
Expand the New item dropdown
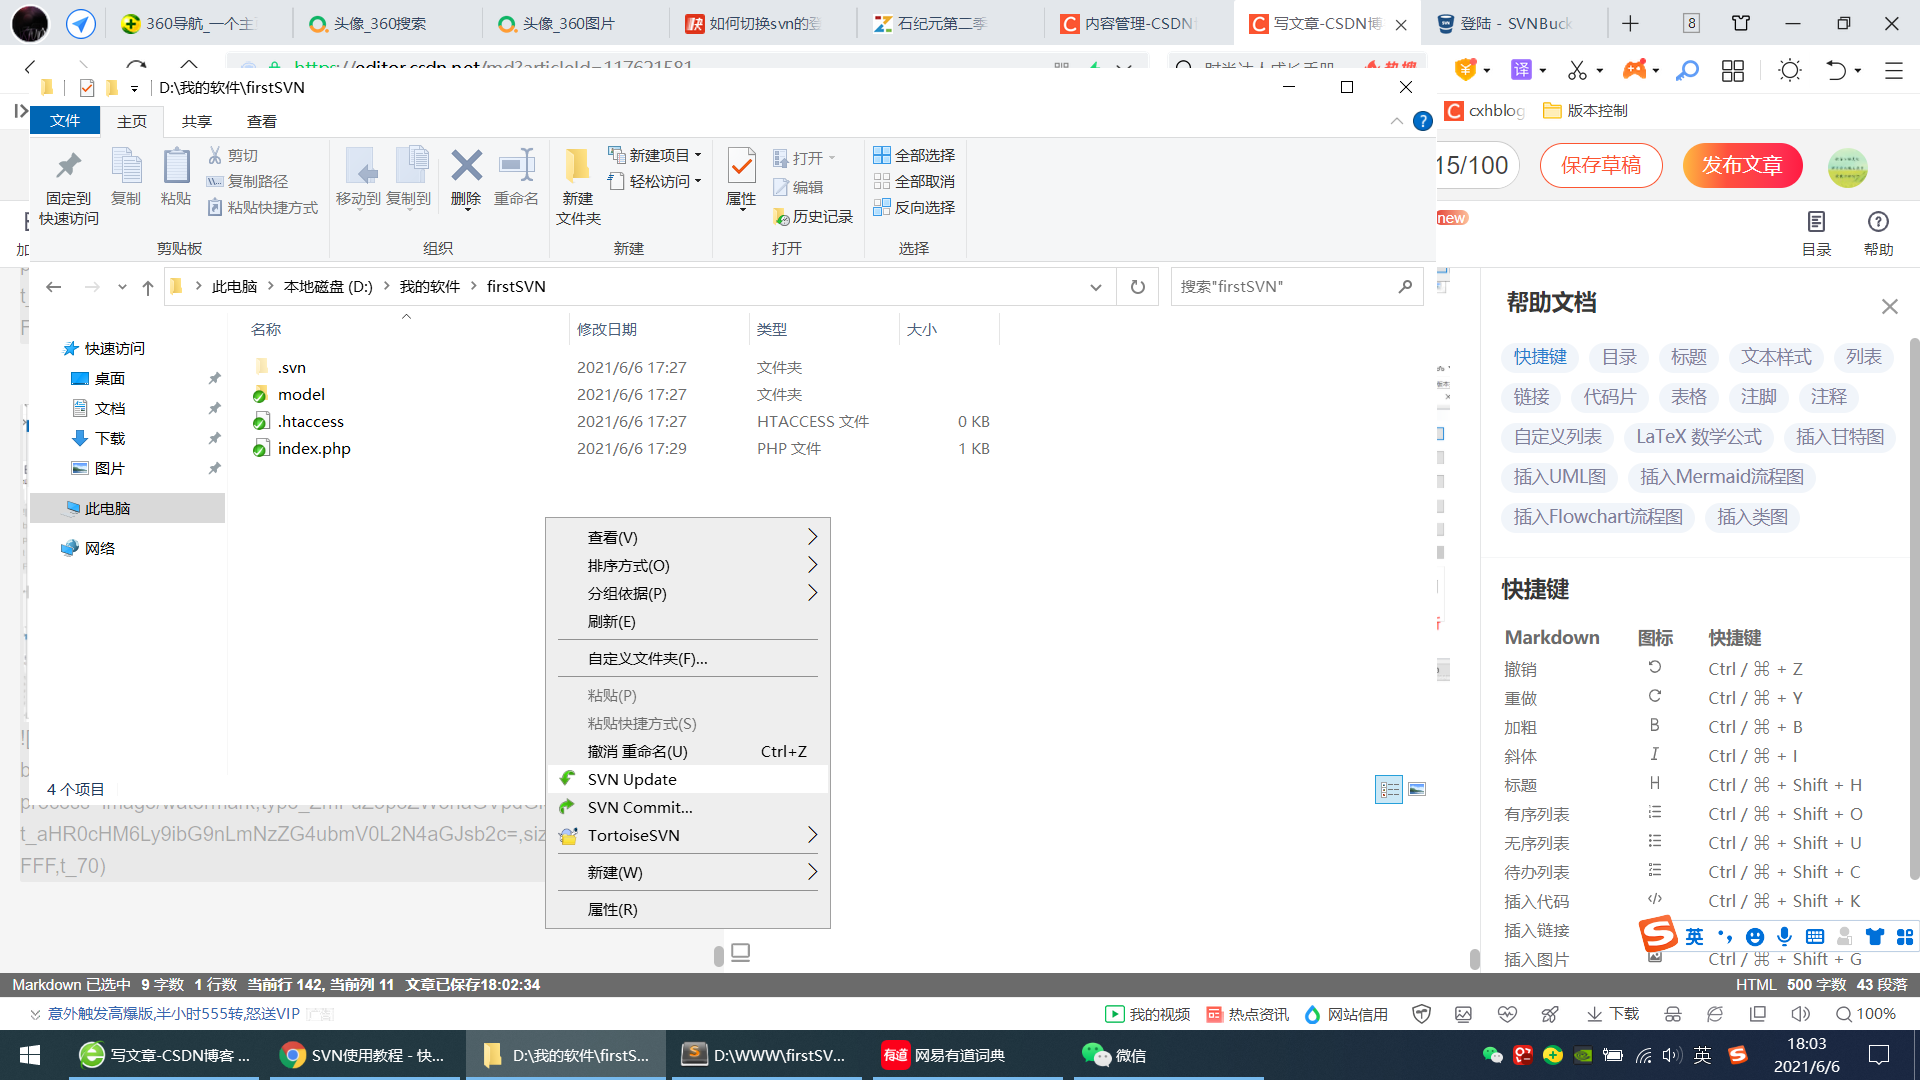[x=656, y=155]
